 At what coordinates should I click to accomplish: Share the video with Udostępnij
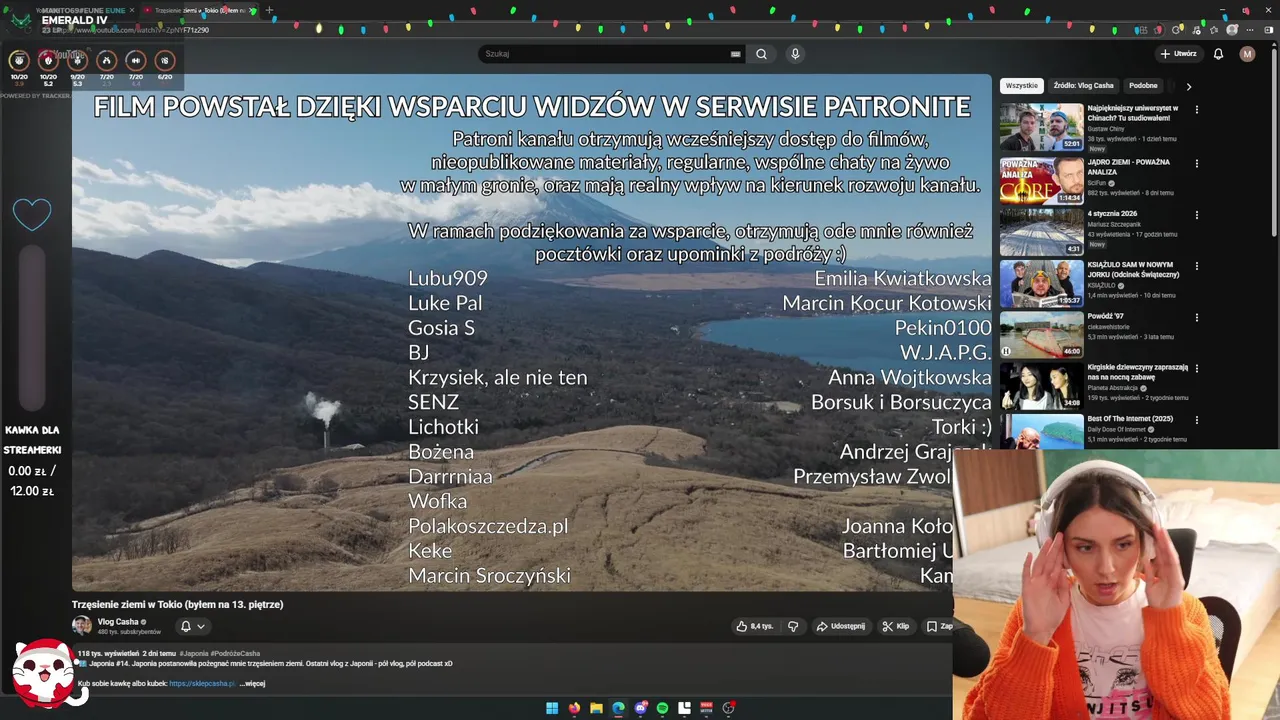841,626
